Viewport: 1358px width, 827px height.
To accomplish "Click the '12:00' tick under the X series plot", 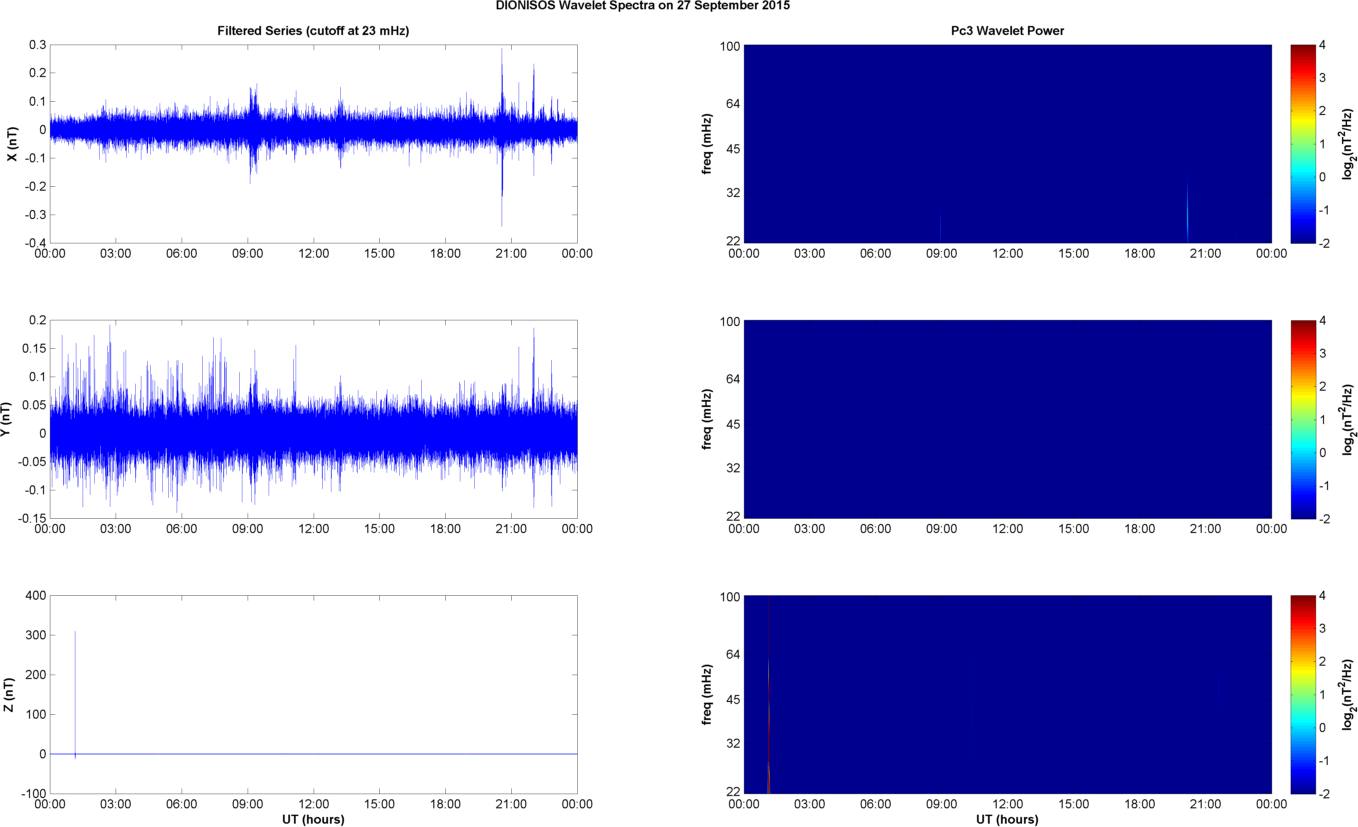I will coord(313,253).
